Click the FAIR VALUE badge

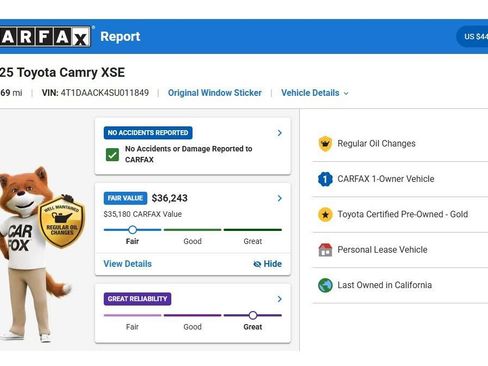(x=125, y=198)
